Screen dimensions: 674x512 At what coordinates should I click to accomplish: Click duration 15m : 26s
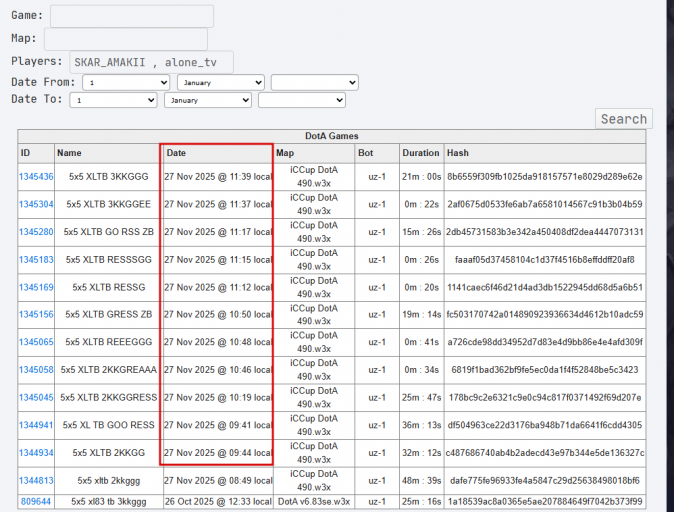pyautogui.click(x=421, y=232)
